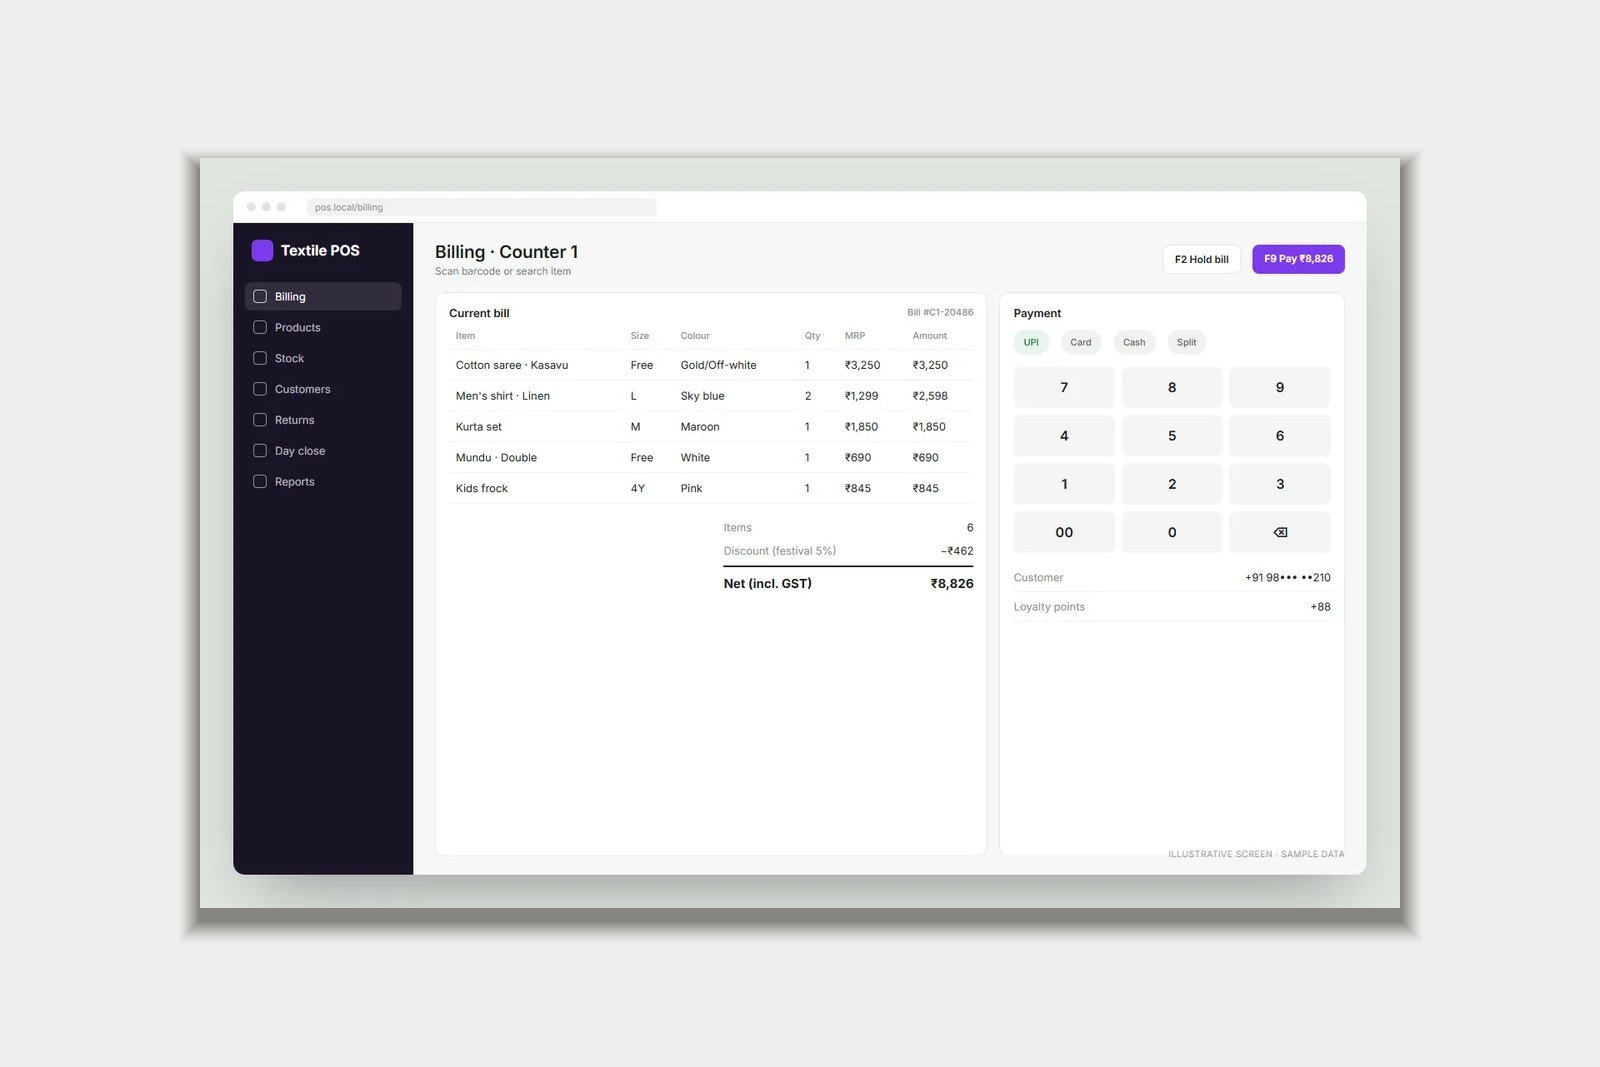Click F9 Pay ₹8,826 button
The width and height of the screenshot is (1600, 1067).
pos(1298,259)
